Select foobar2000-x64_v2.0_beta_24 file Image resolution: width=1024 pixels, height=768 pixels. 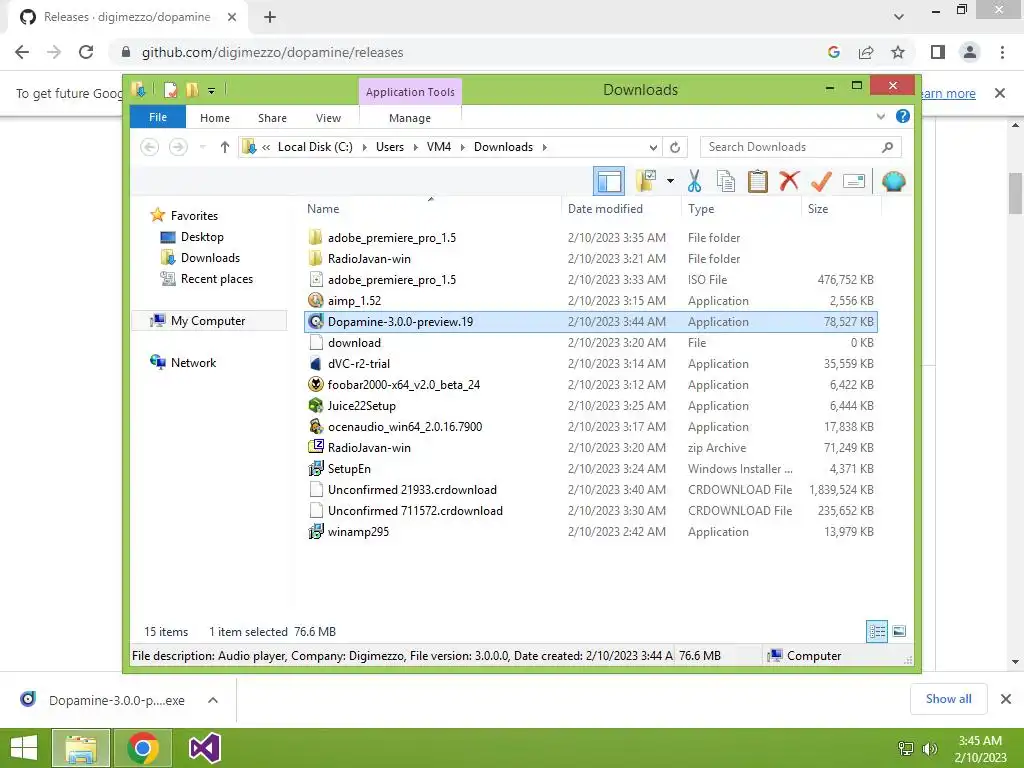pos(590,385)
